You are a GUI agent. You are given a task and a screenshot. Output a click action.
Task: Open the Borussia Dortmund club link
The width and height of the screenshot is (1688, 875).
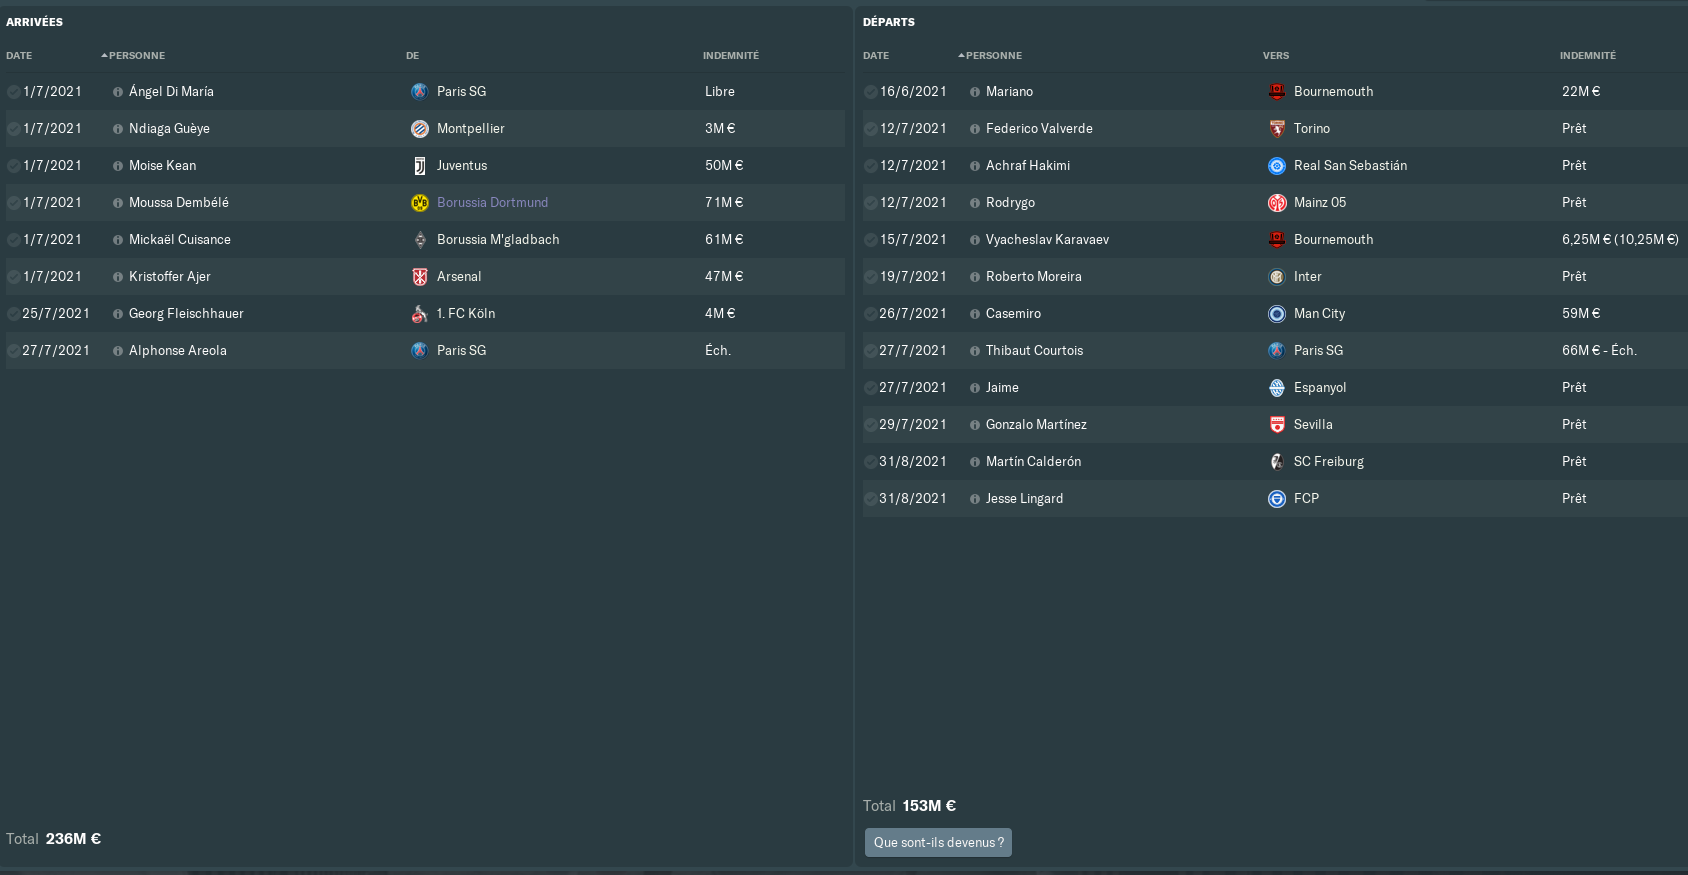(x=492, y=203)
